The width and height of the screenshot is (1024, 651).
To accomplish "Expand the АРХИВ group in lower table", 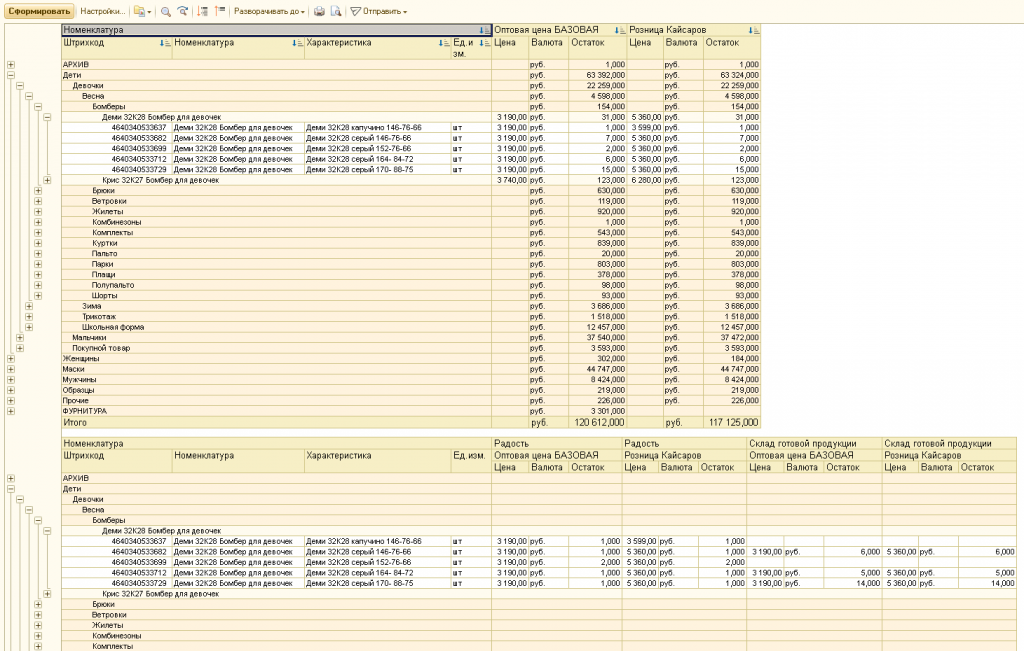I will click(x=10, y=478).
